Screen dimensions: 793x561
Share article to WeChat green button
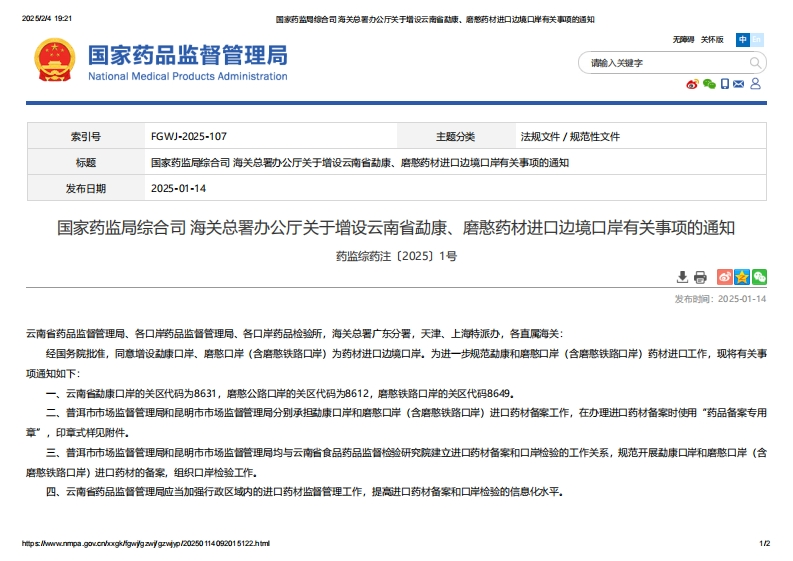click(759, 277)
